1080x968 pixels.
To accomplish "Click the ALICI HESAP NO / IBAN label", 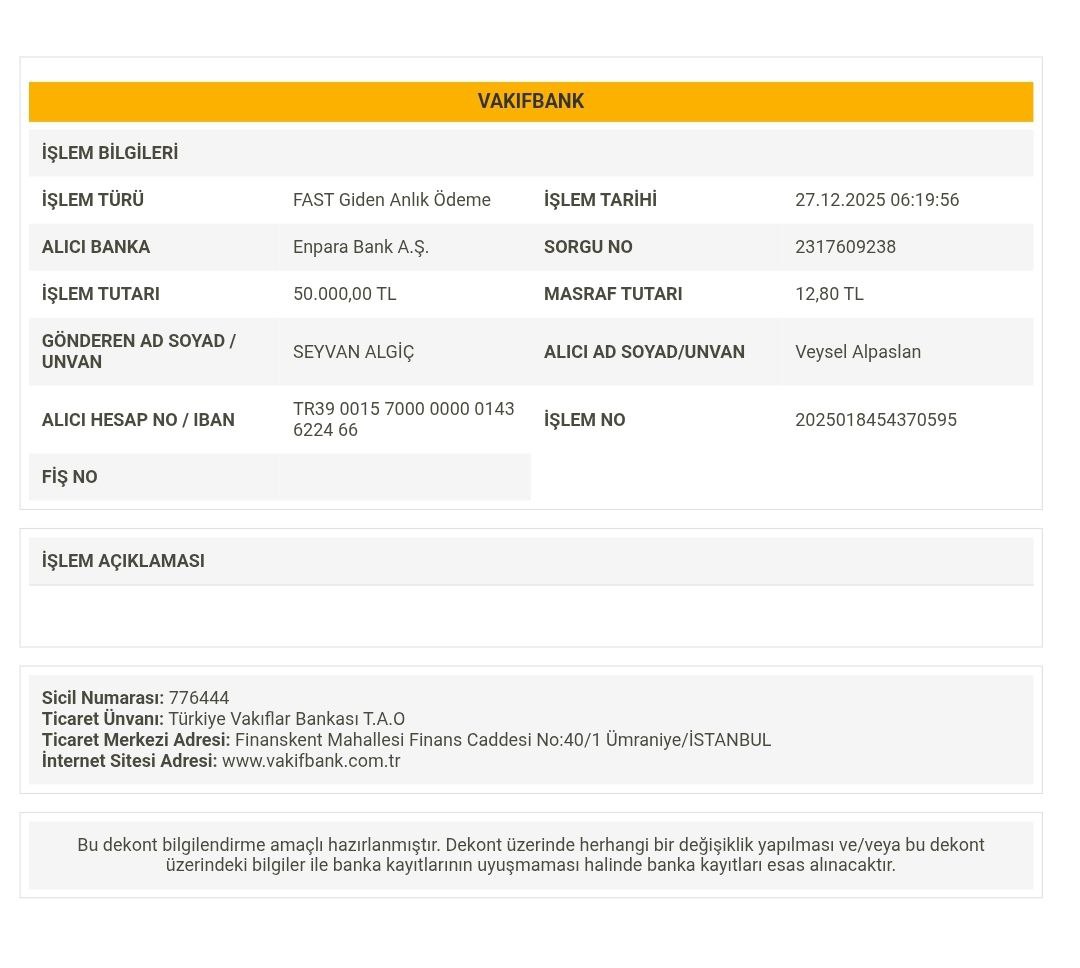I will tap(138, 420).
